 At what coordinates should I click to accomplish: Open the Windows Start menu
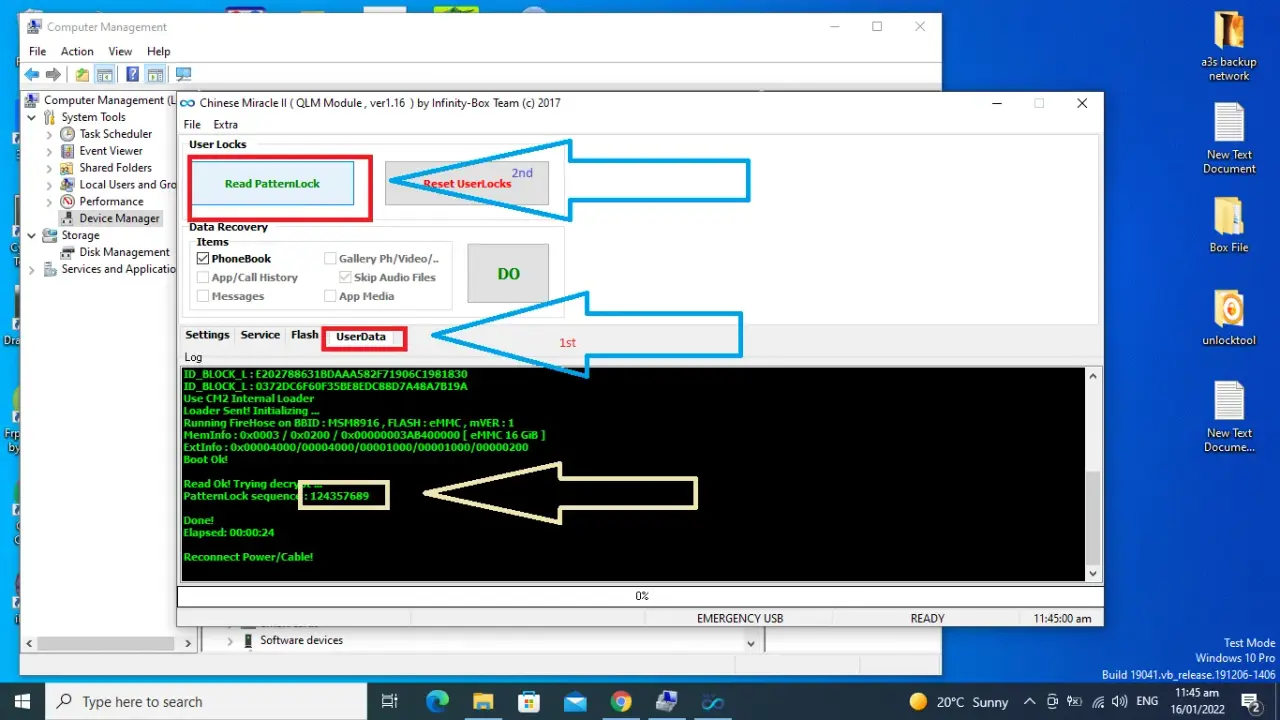[x=22, y=702]
